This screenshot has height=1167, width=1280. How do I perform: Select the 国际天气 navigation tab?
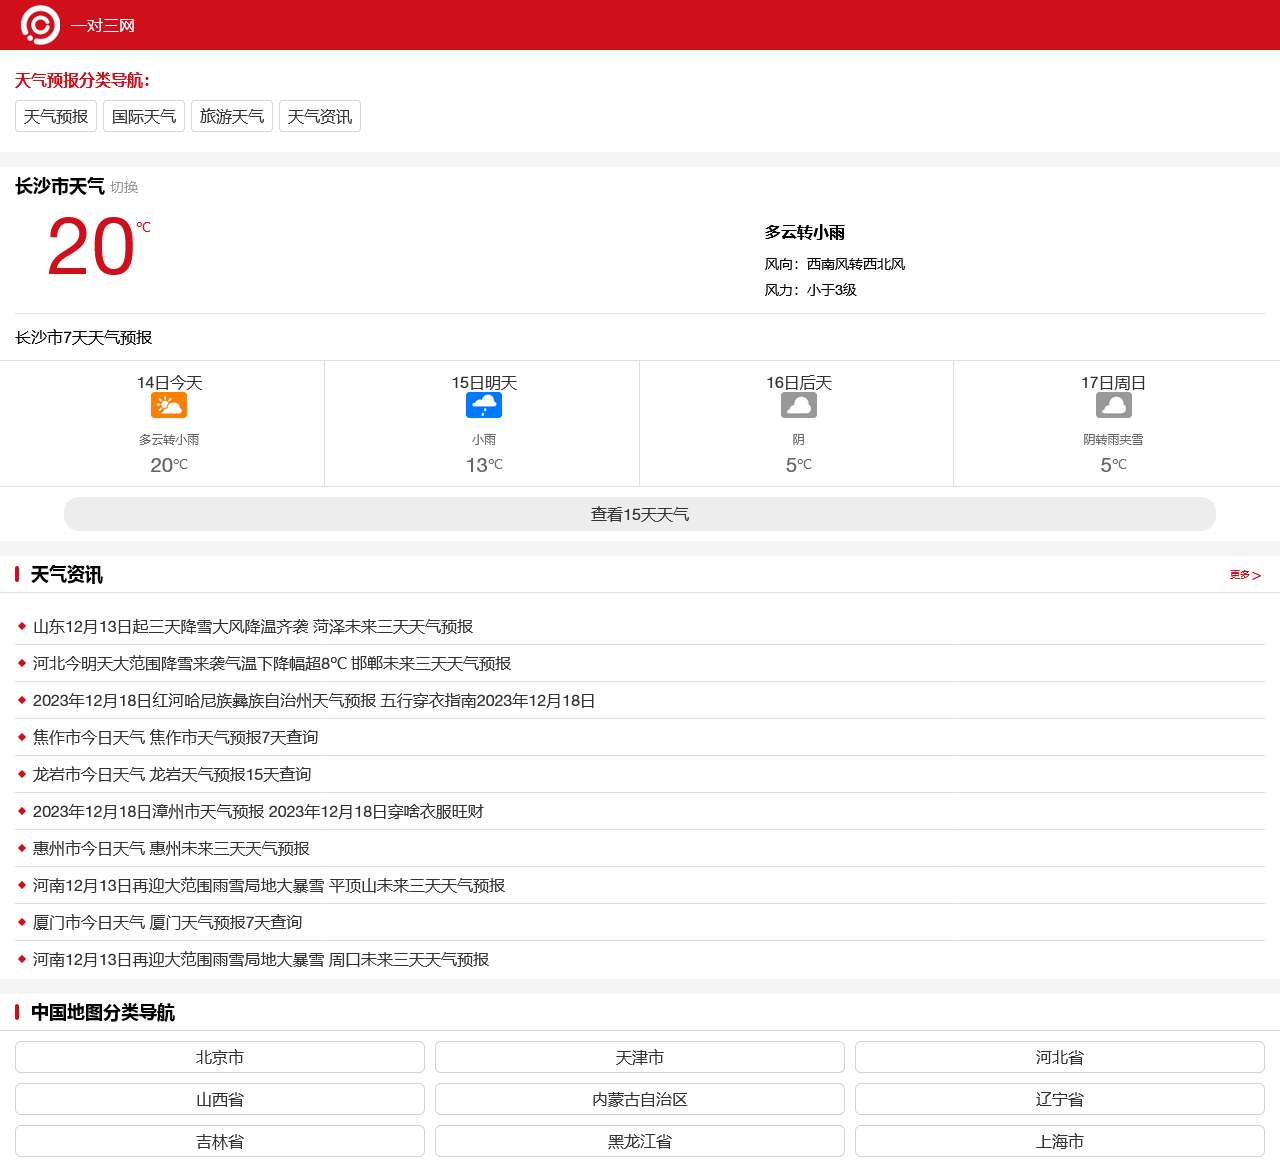click(143, 116)
